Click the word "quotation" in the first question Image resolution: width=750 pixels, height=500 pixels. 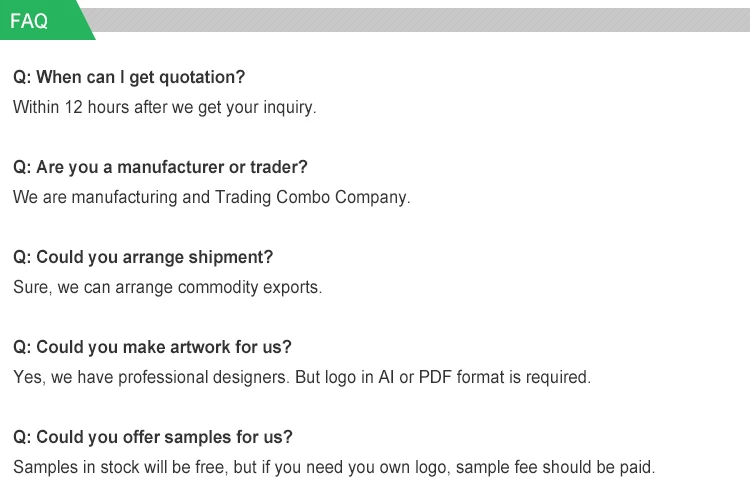(x=204, y=77)
